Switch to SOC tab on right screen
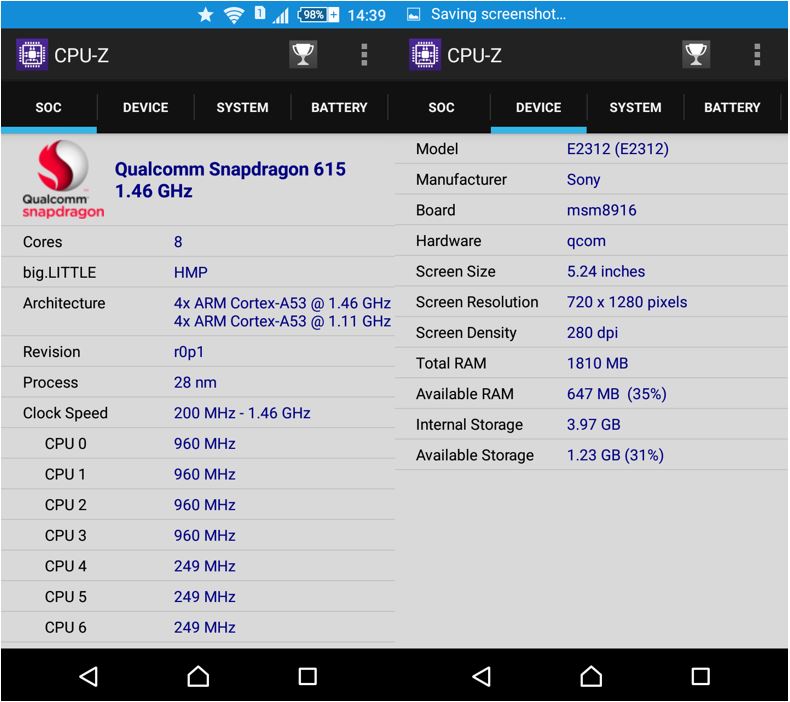The height and width of the screenshot is (702, 790). [x=441, y=107]
